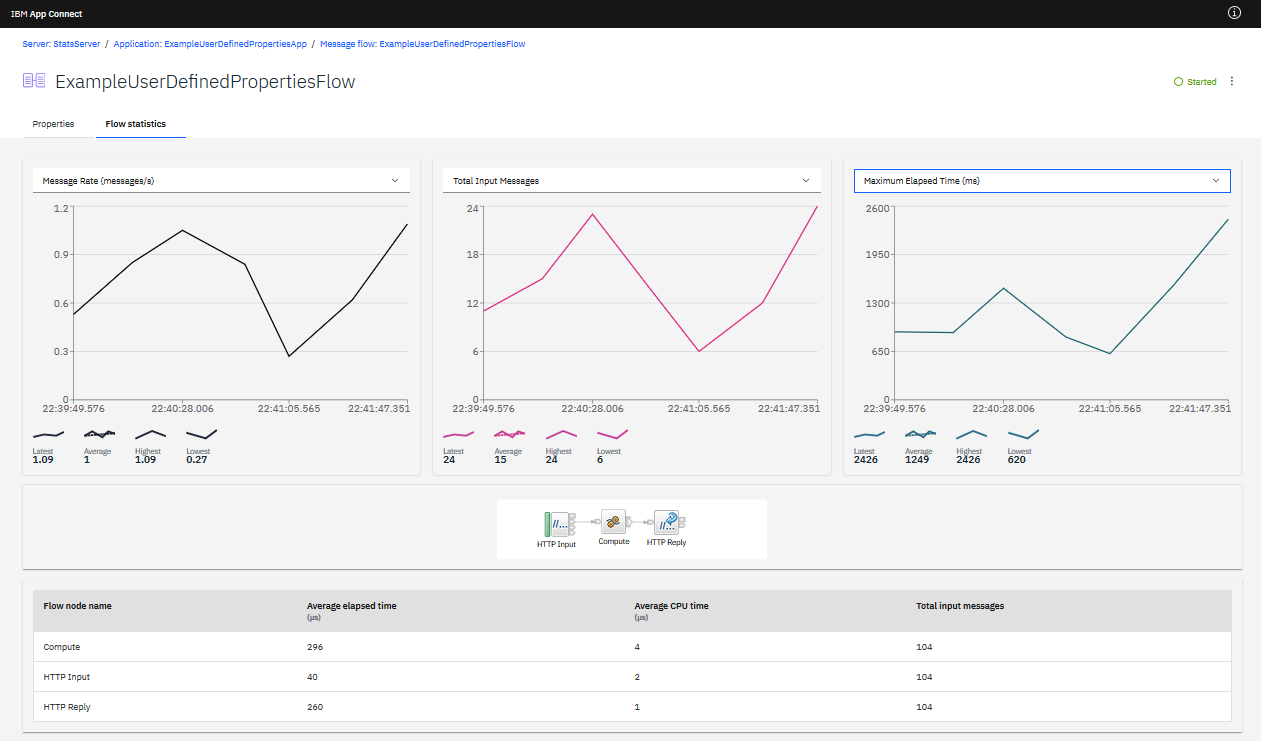Image resolution: width=1261 pixels, height=741 pixels.
Task: Click the HTTP Input node label
Action: pos(556,544)
